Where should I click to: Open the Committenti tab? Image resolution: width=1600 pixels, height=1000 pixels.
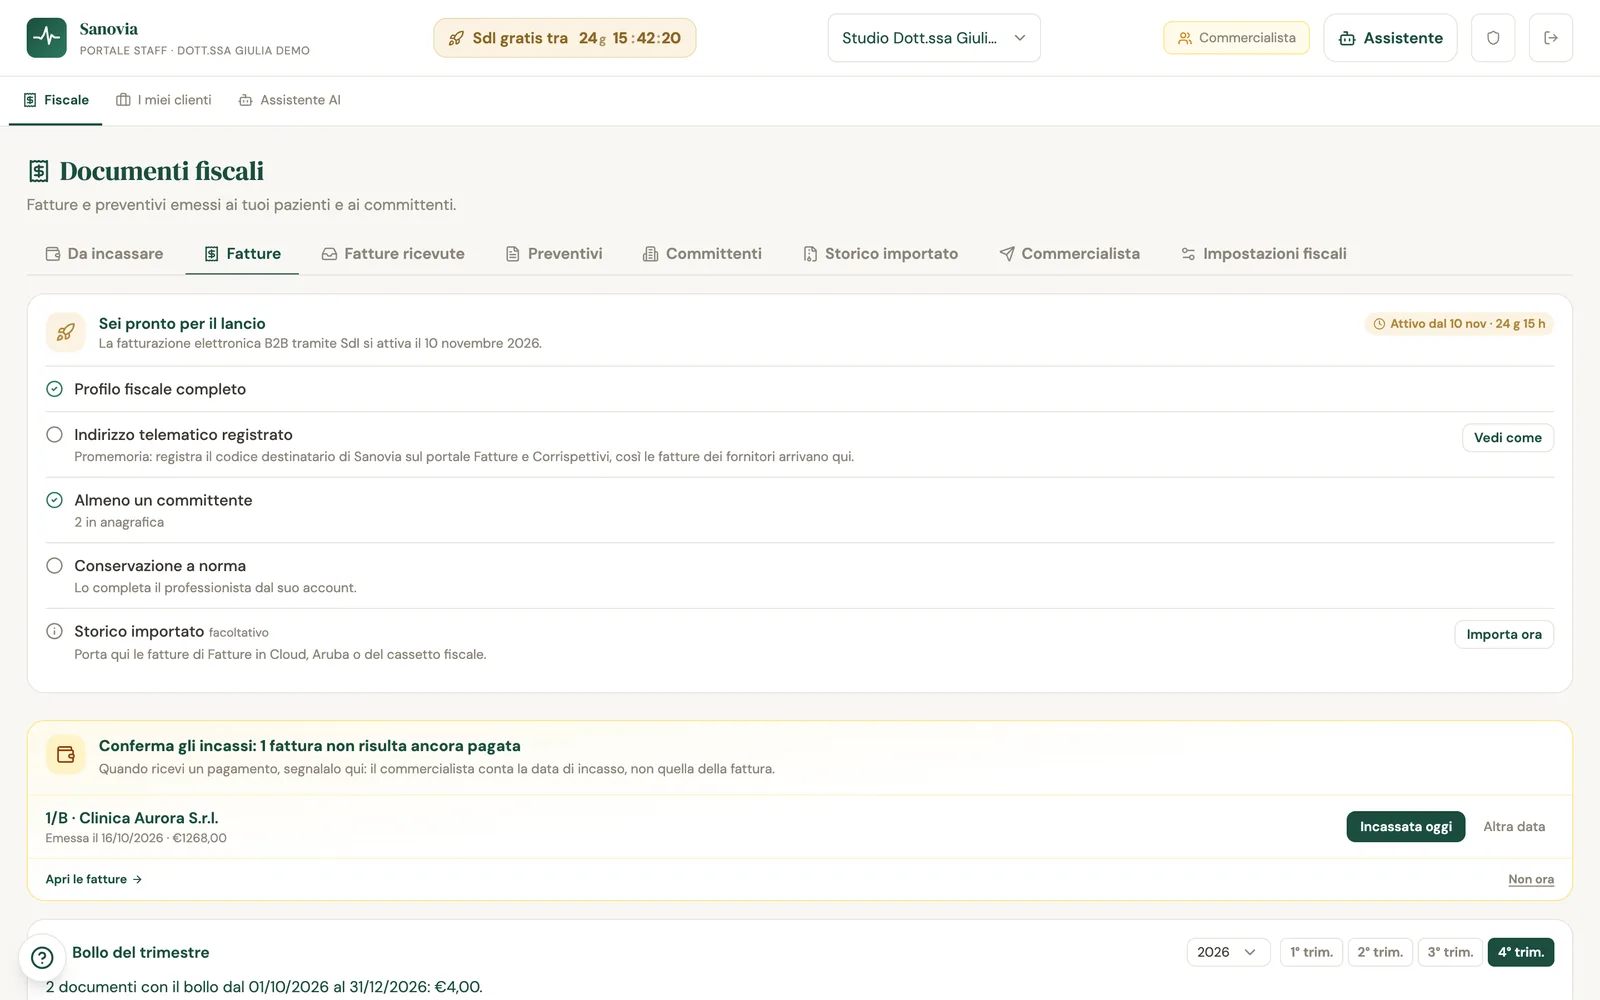tap(702, 254)
